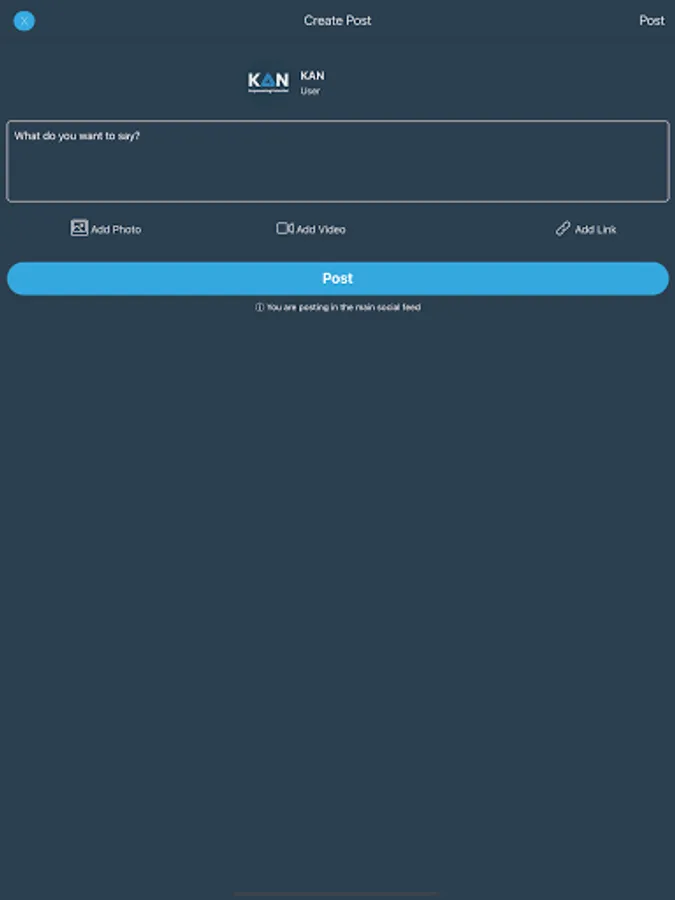Click the placeholder text in the post box
This screenshot has height=900, width=675.
[x=77, y=136]
